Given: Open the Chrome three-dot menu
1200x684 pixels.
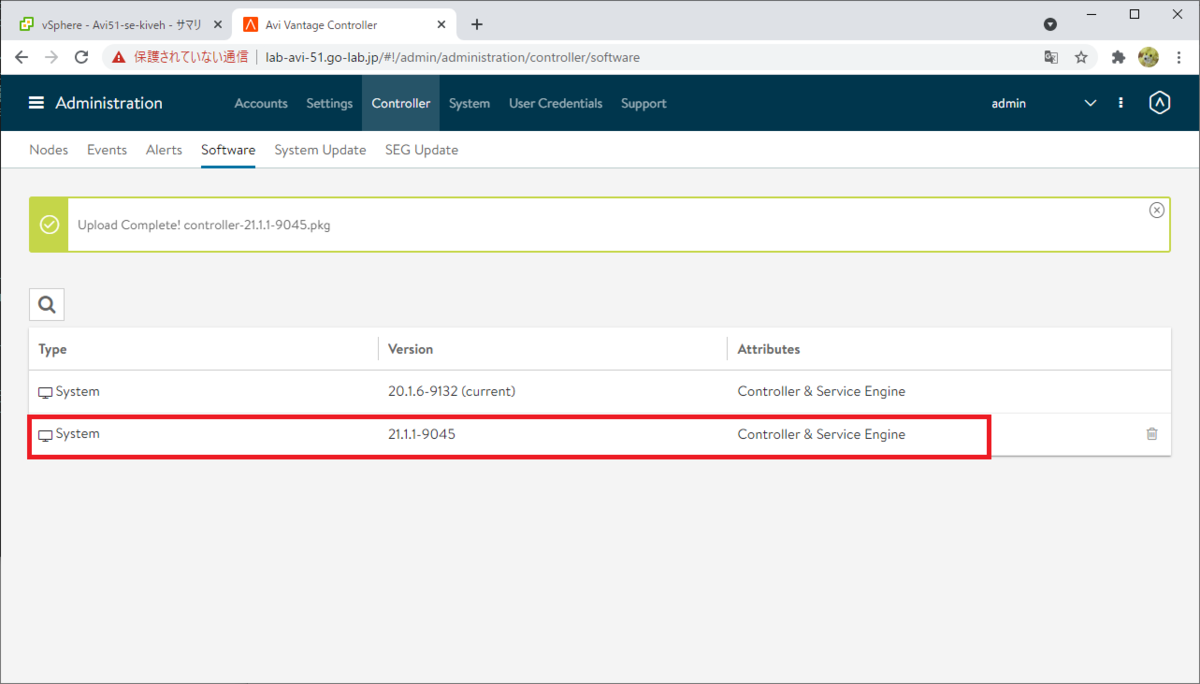Looking at the screenshot, I should pyautogui.click(x=1179, y=57).
